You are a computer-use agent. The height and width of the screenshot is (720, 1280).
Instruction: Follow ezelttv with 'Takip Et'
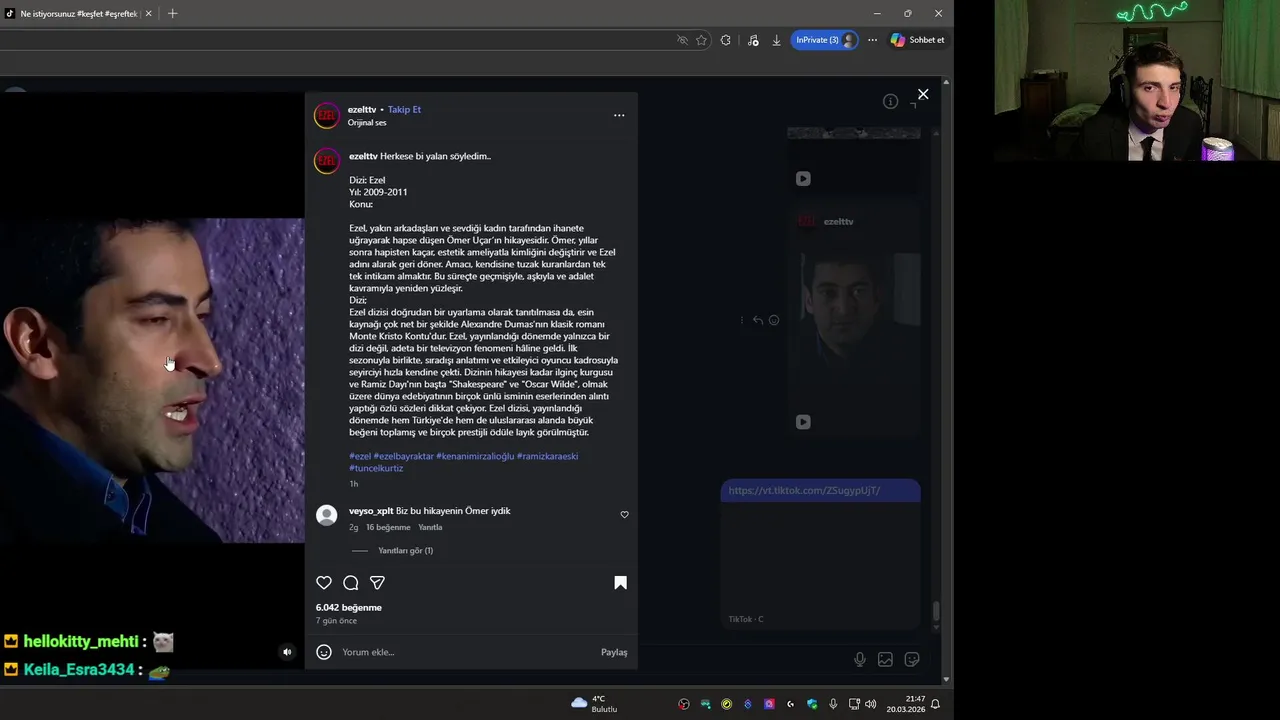[x=404, y=109]
